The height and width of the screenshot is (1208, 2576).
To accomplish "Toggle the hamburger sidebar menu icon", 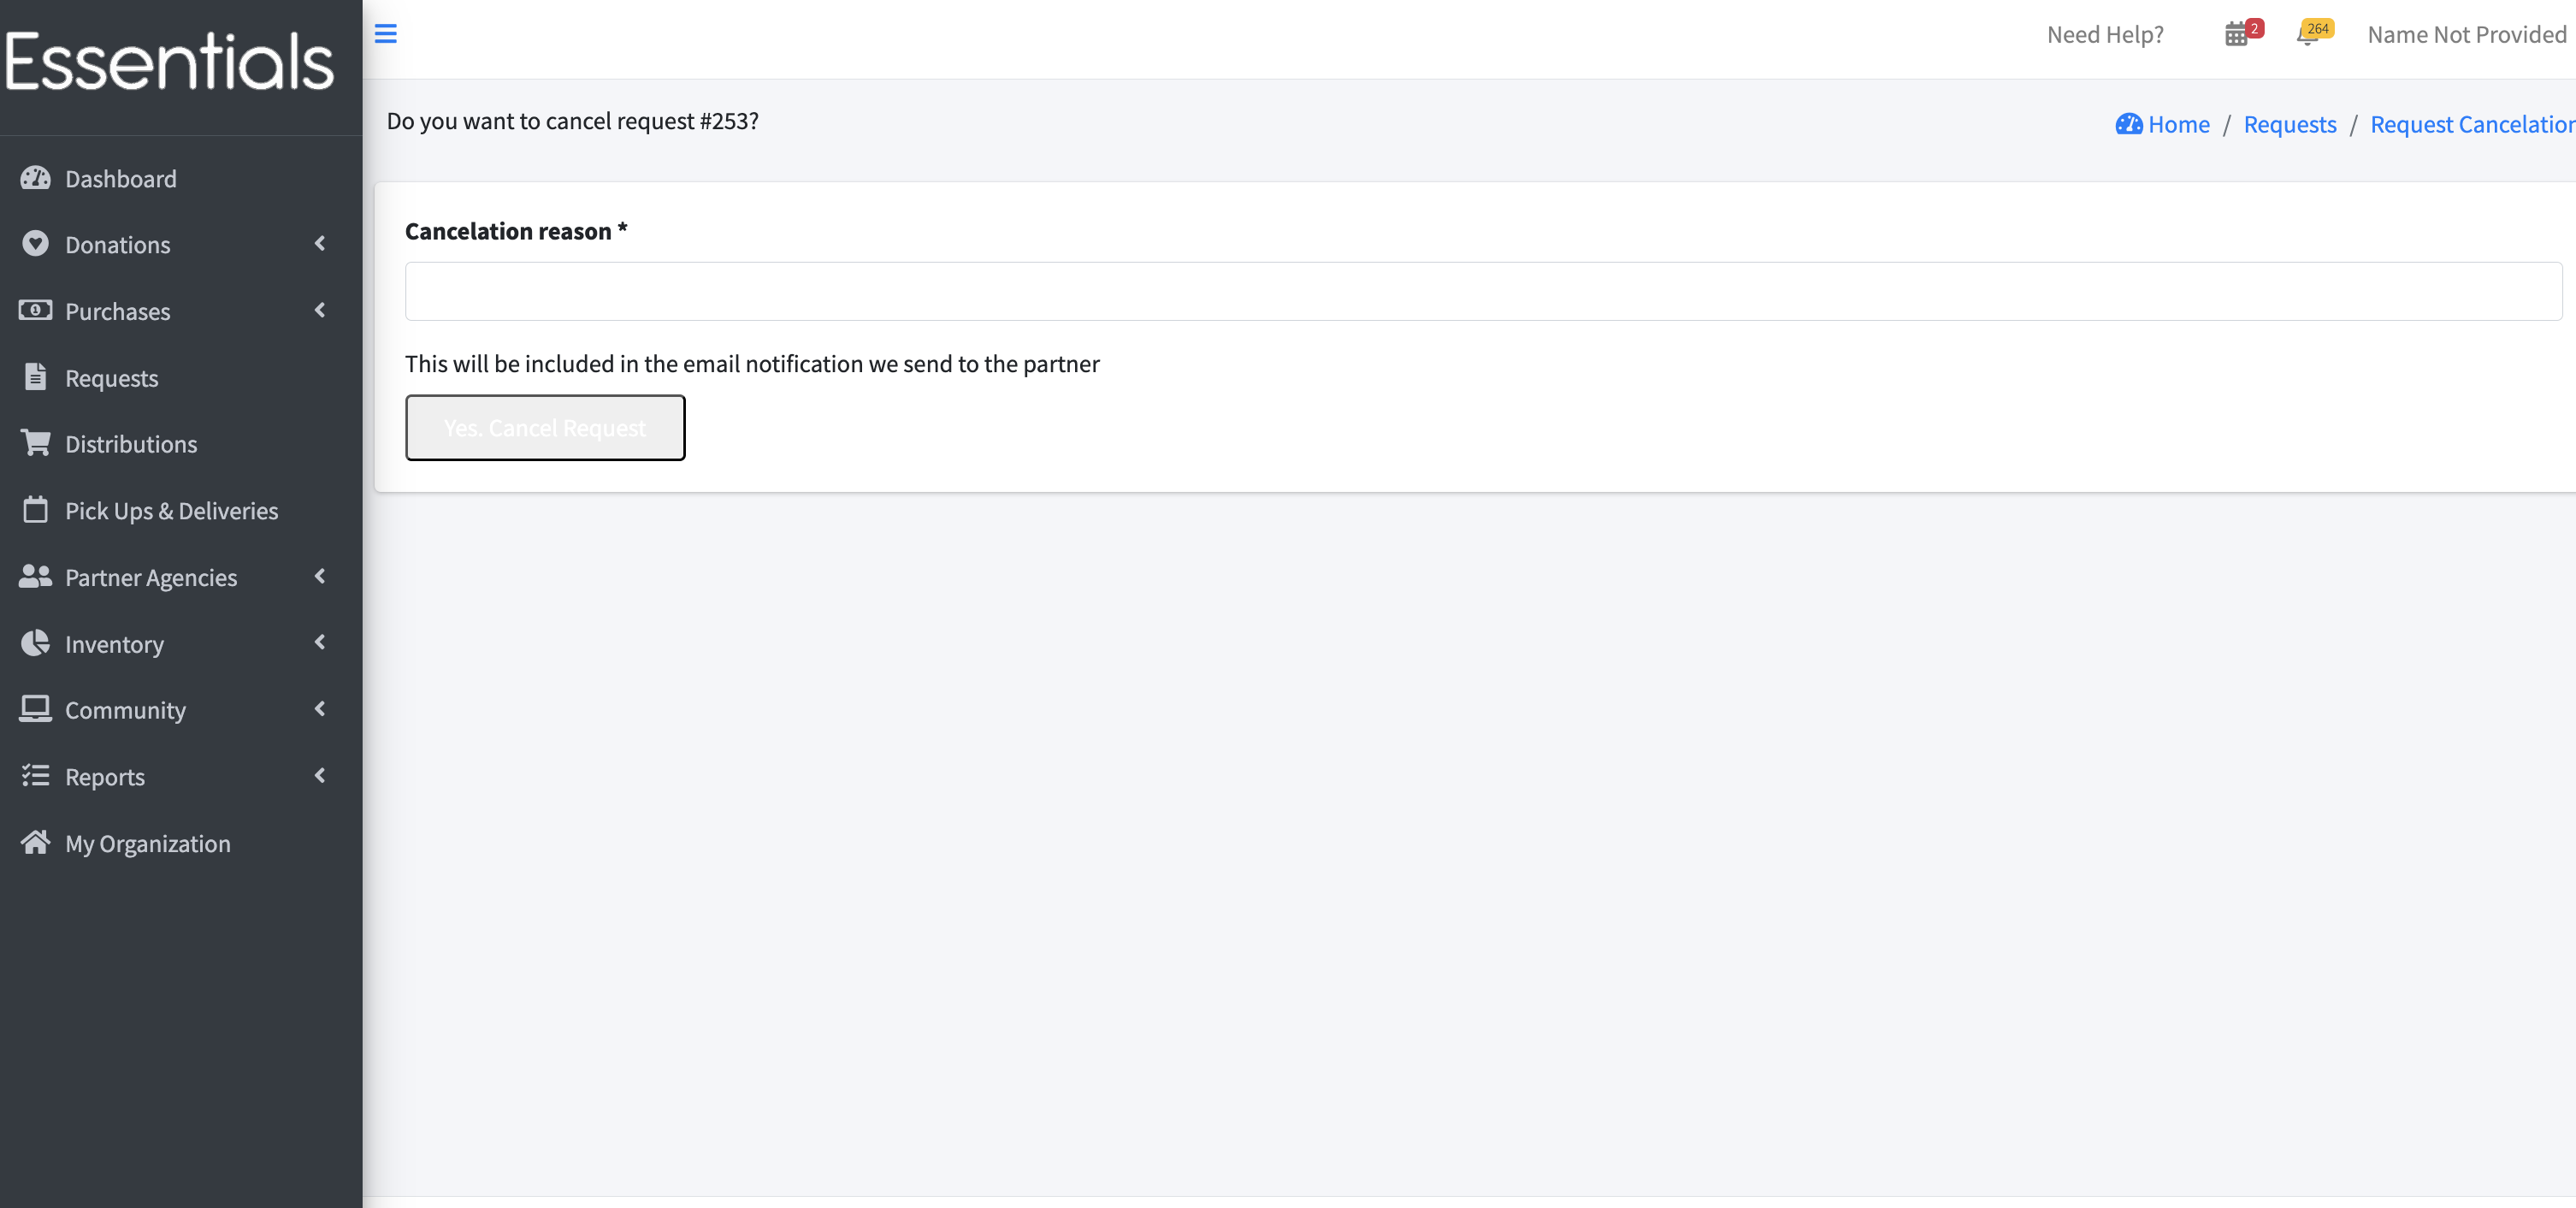I will click(386, 34).
